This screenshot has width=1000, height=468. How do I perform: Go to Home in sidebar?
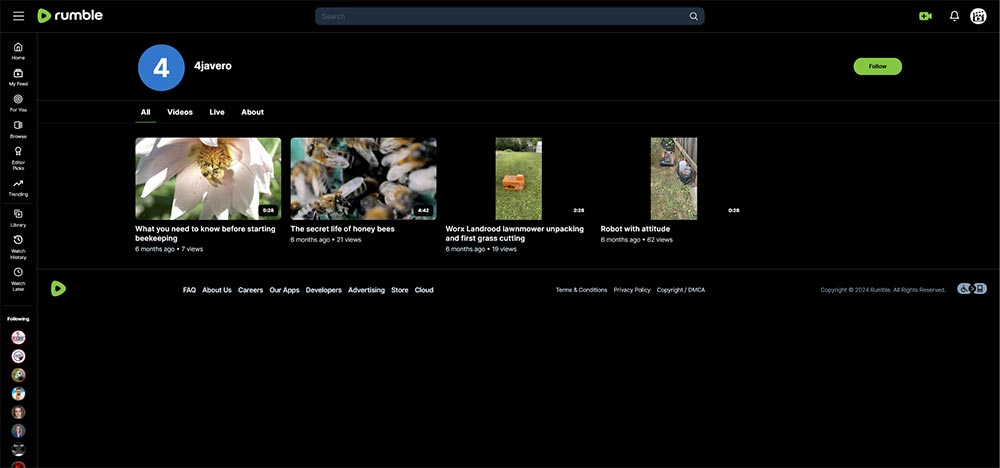pyautogui.click(x=18, y=51)
